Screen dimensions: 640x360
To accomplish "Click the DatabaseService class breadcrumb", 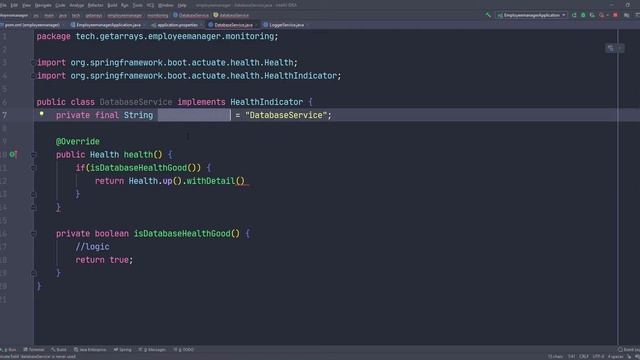I will [191, 16].
